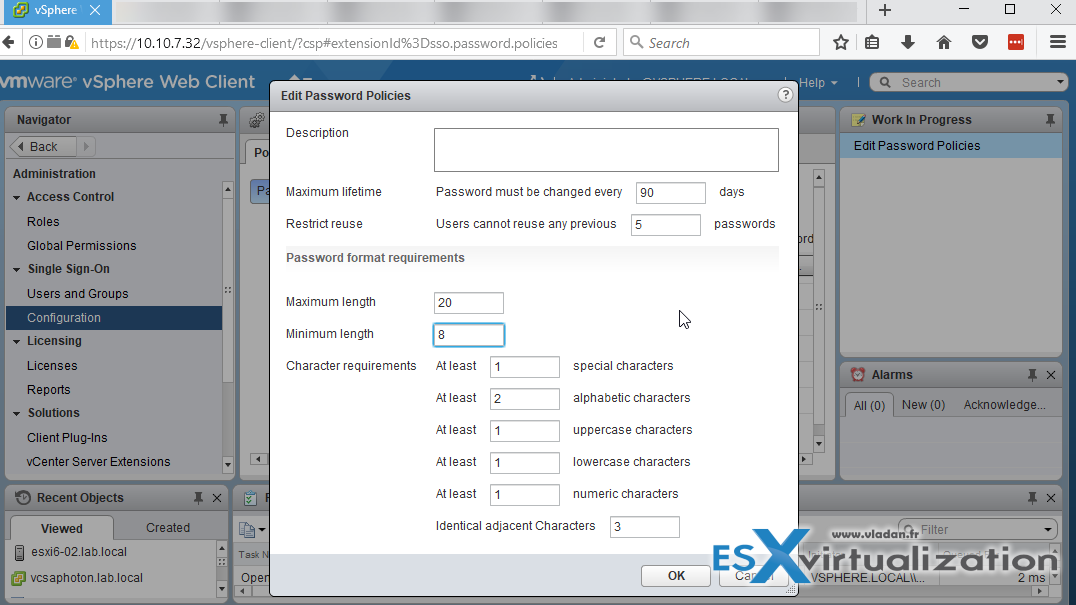Click the alphabetic characters count field
Screen dimensions: 1076x605
point(525,399)
